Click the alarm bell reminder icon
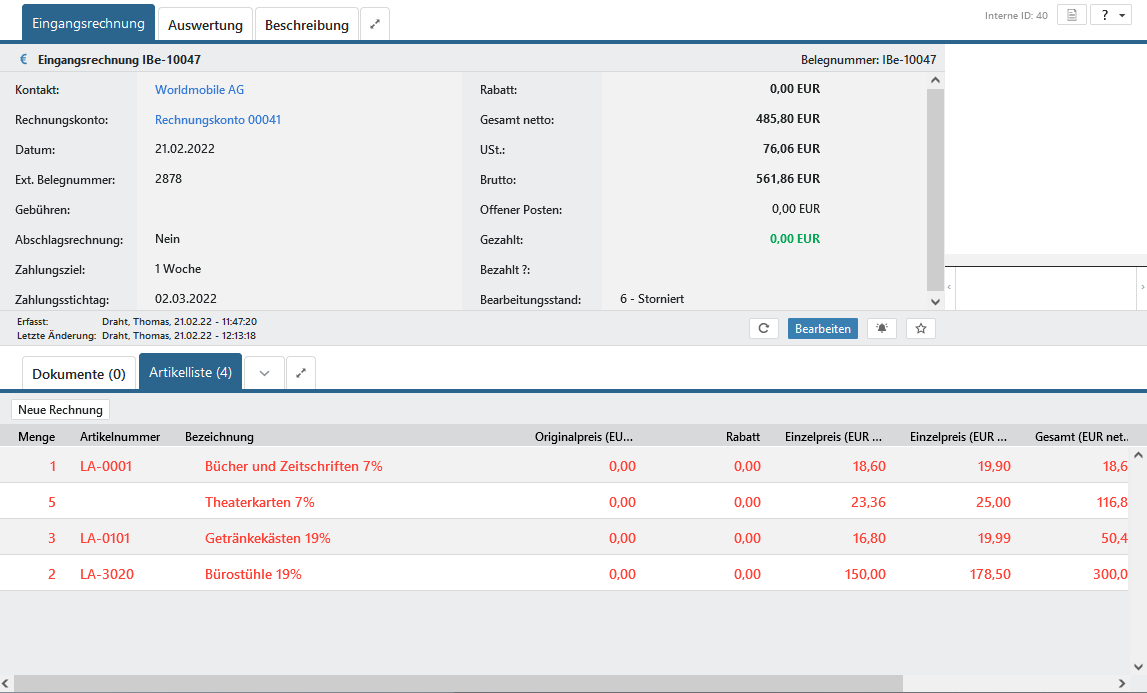 coord(881,328)
